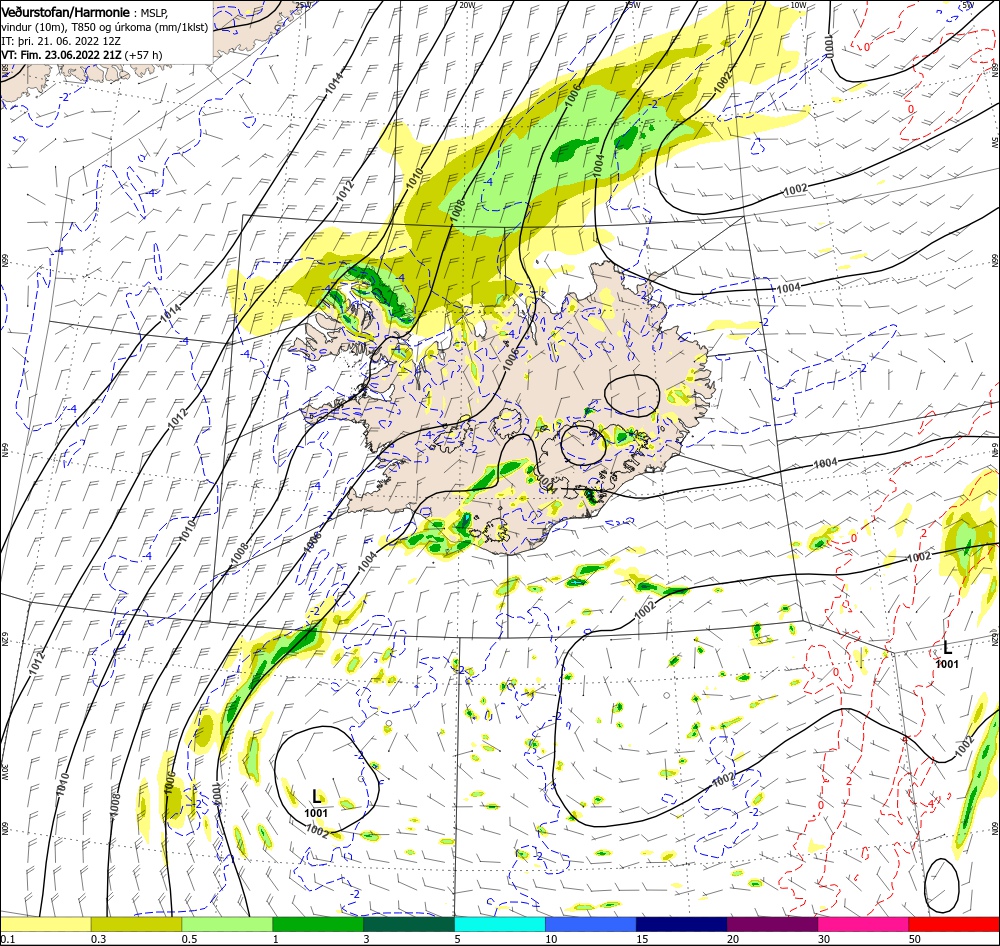Viewport: 1000px width, 946px height.
Task: Select the cyan 5 mm legend segment
Action: point(500,924)
